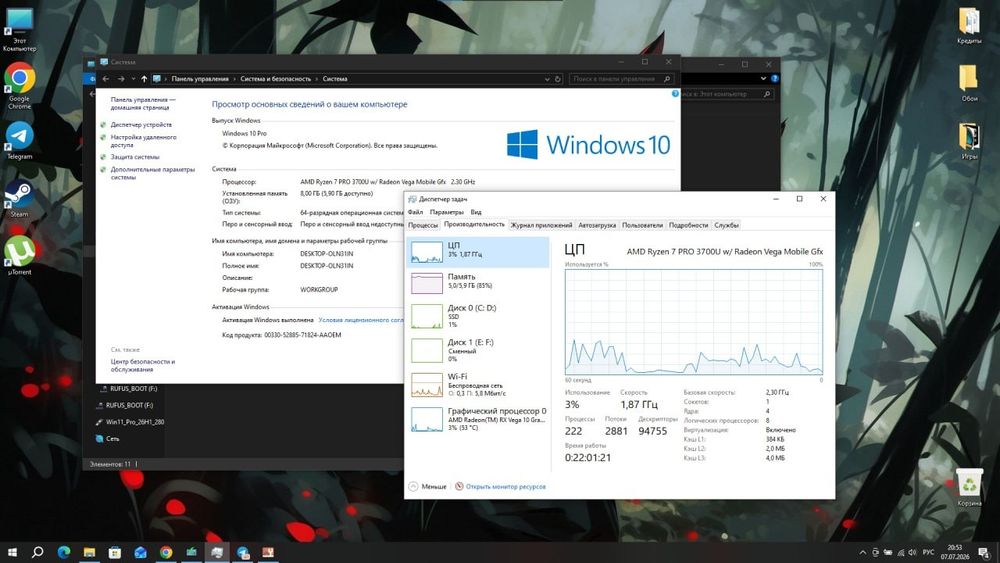Open notification center in taskbar
The height and width of the screenshot is (563, 1000).
click(985, 553)
